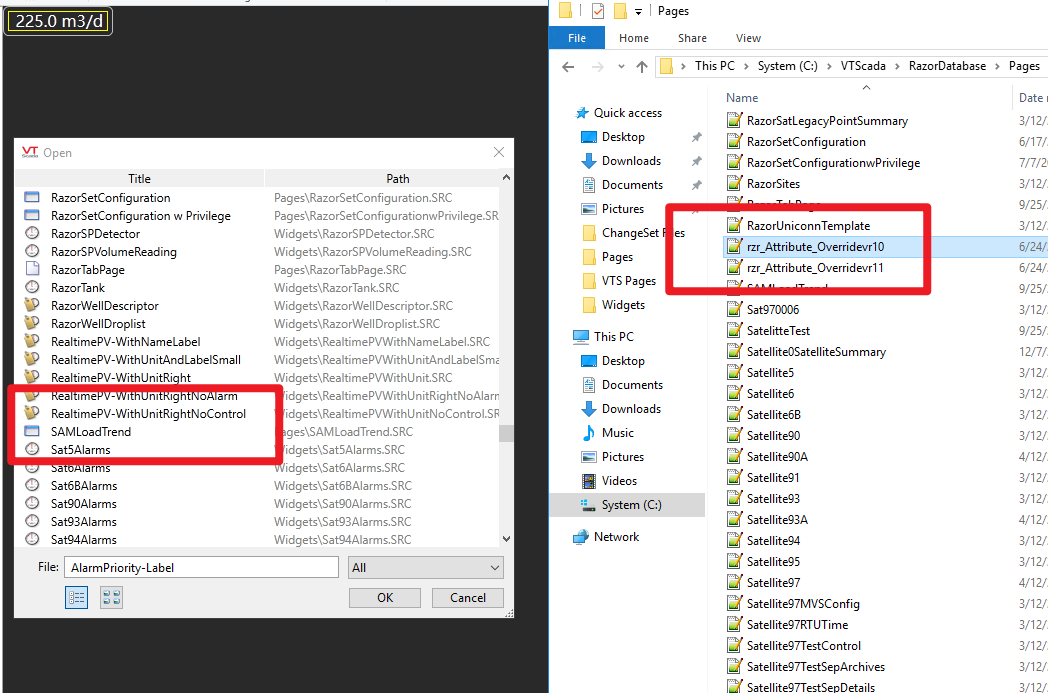Open the View ribbon tab
Viewport: 1048px width, 693px height.
click(x=748, y=38)
